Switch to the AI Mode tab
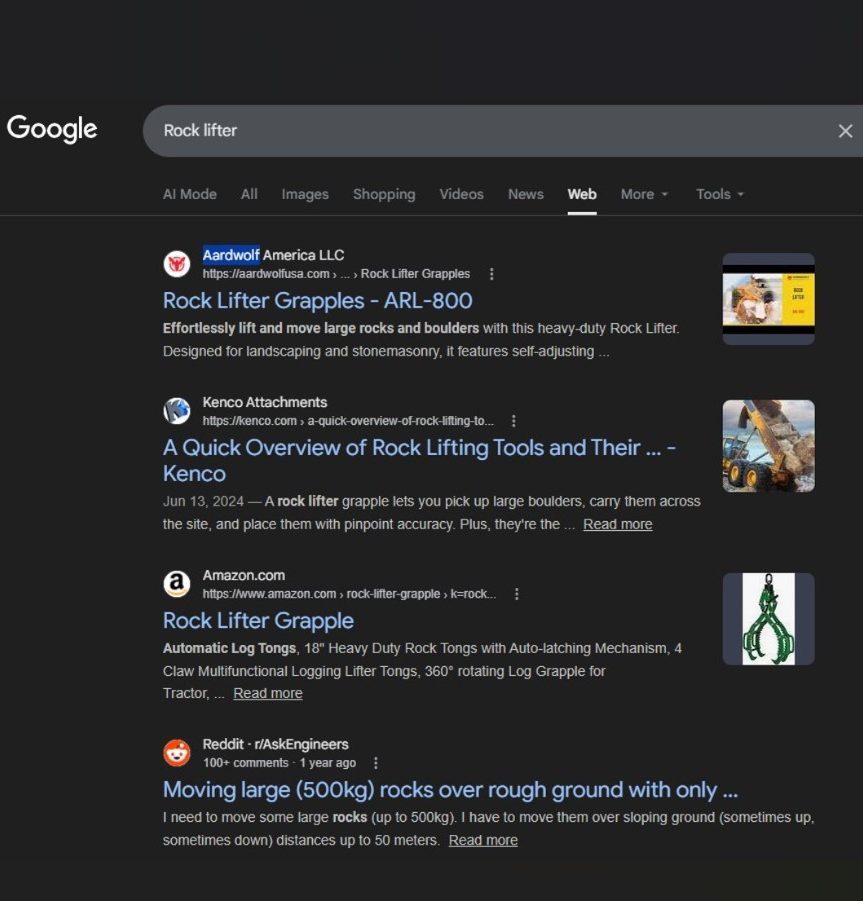The image size is (863, 901). [190, 194]
